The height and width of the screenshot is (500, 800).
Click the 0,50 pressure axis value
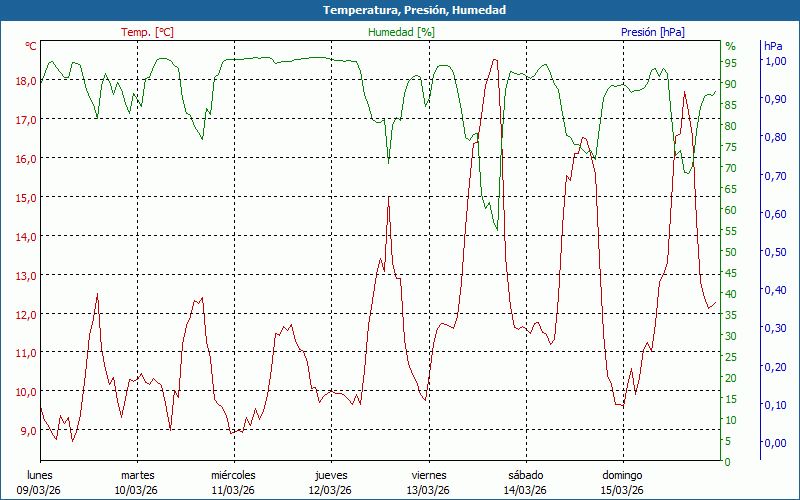(775, 252)
